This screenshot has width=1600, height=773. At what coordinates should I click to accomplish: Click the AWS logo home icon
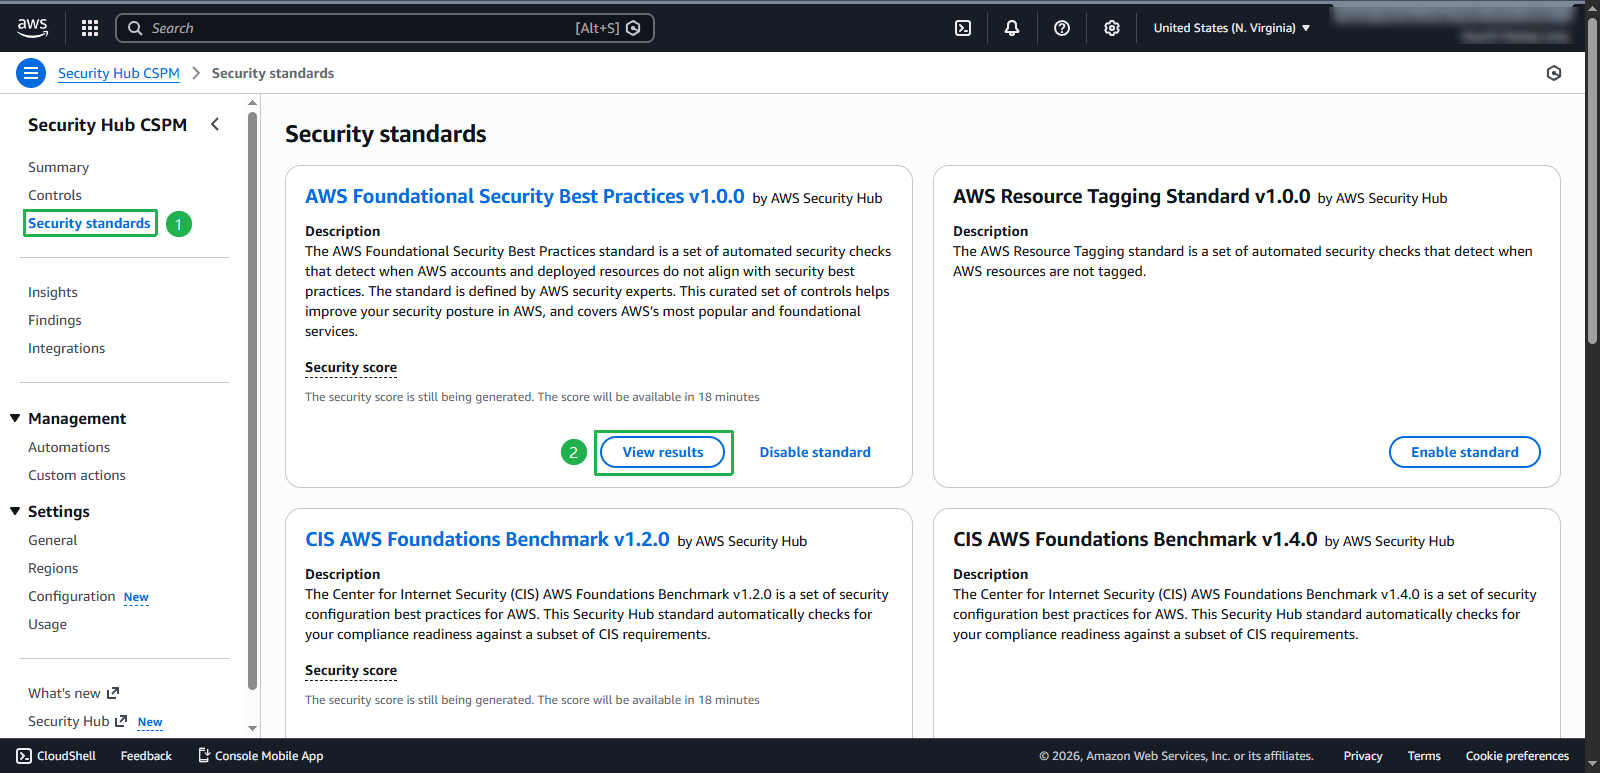tap(33, 28)
